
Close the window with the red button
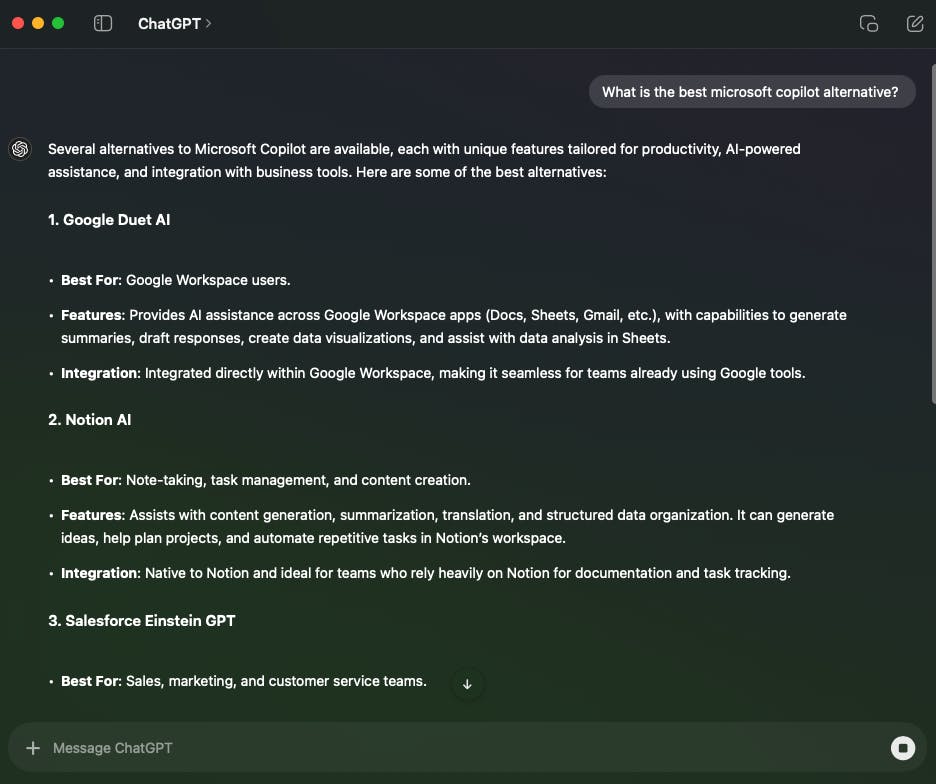[x=18, y=23]
